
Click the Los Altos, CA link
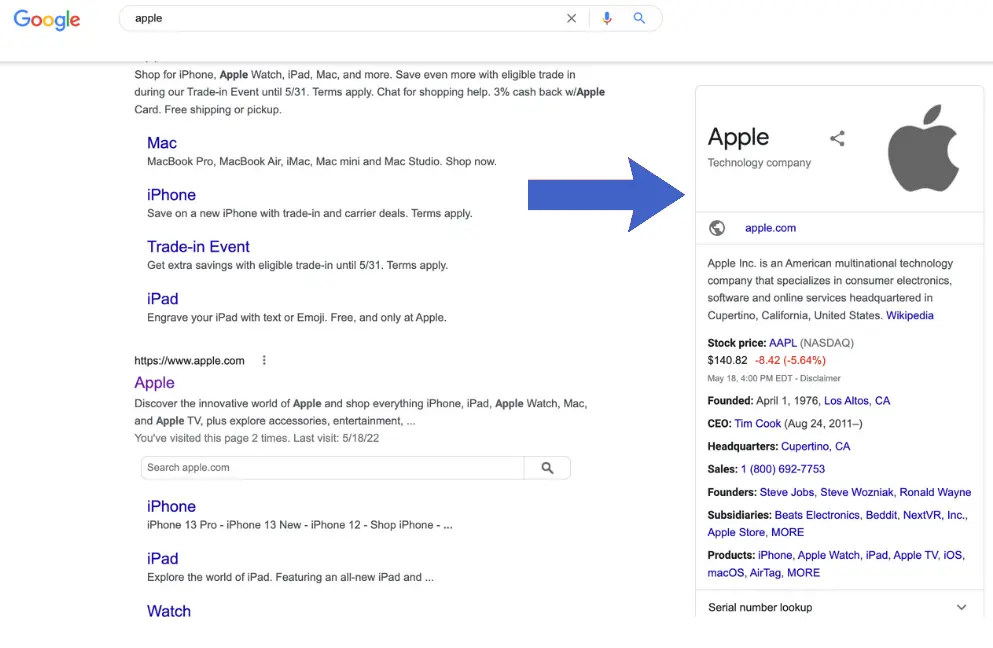click(x=857, y=401)
